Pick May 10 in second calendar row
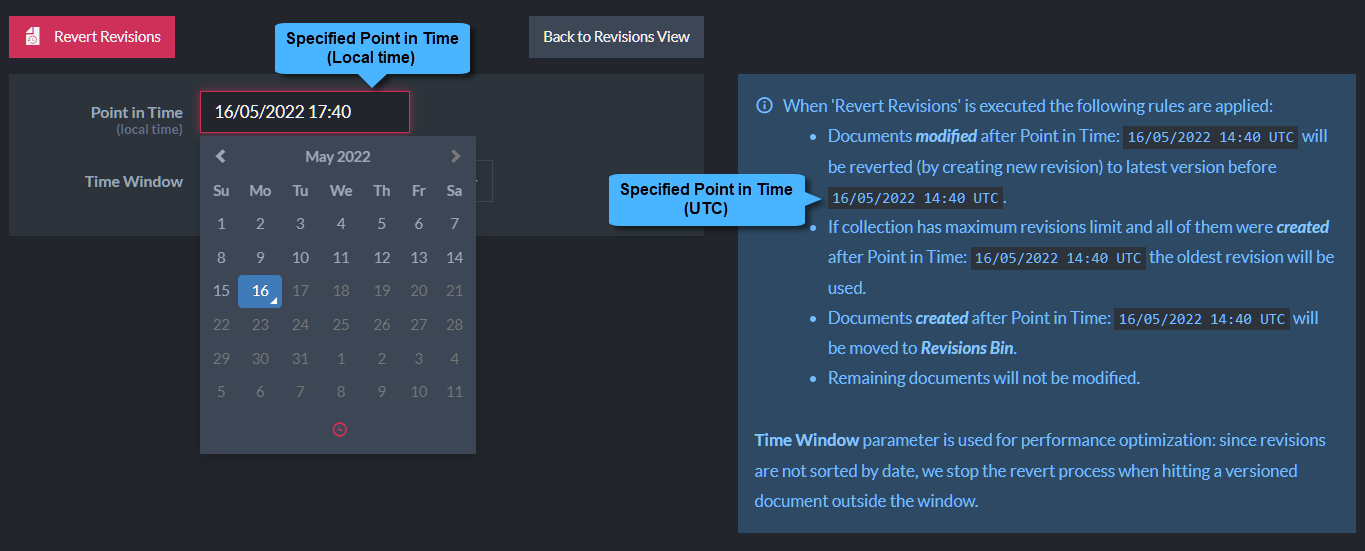The width and height of the screenshot is (1365, 551). (300, 257)
